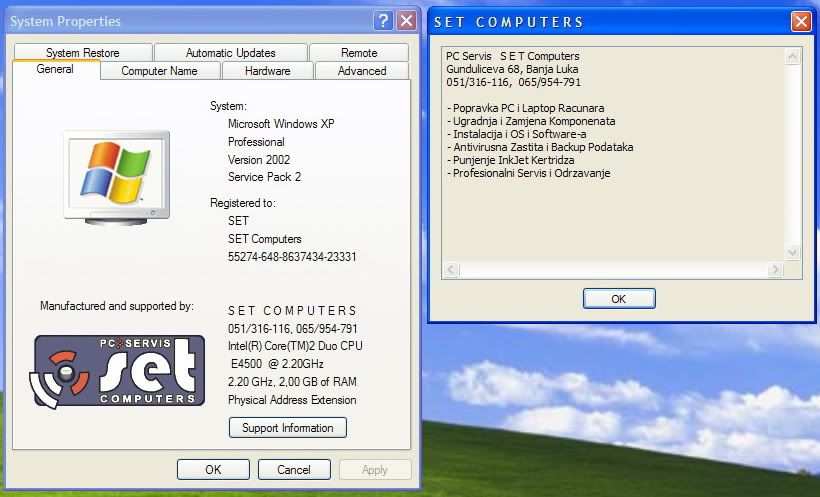
Task: Click 'Intel(R) Core(TM)2 Duo CPU' text
Action: pos(295,346)
